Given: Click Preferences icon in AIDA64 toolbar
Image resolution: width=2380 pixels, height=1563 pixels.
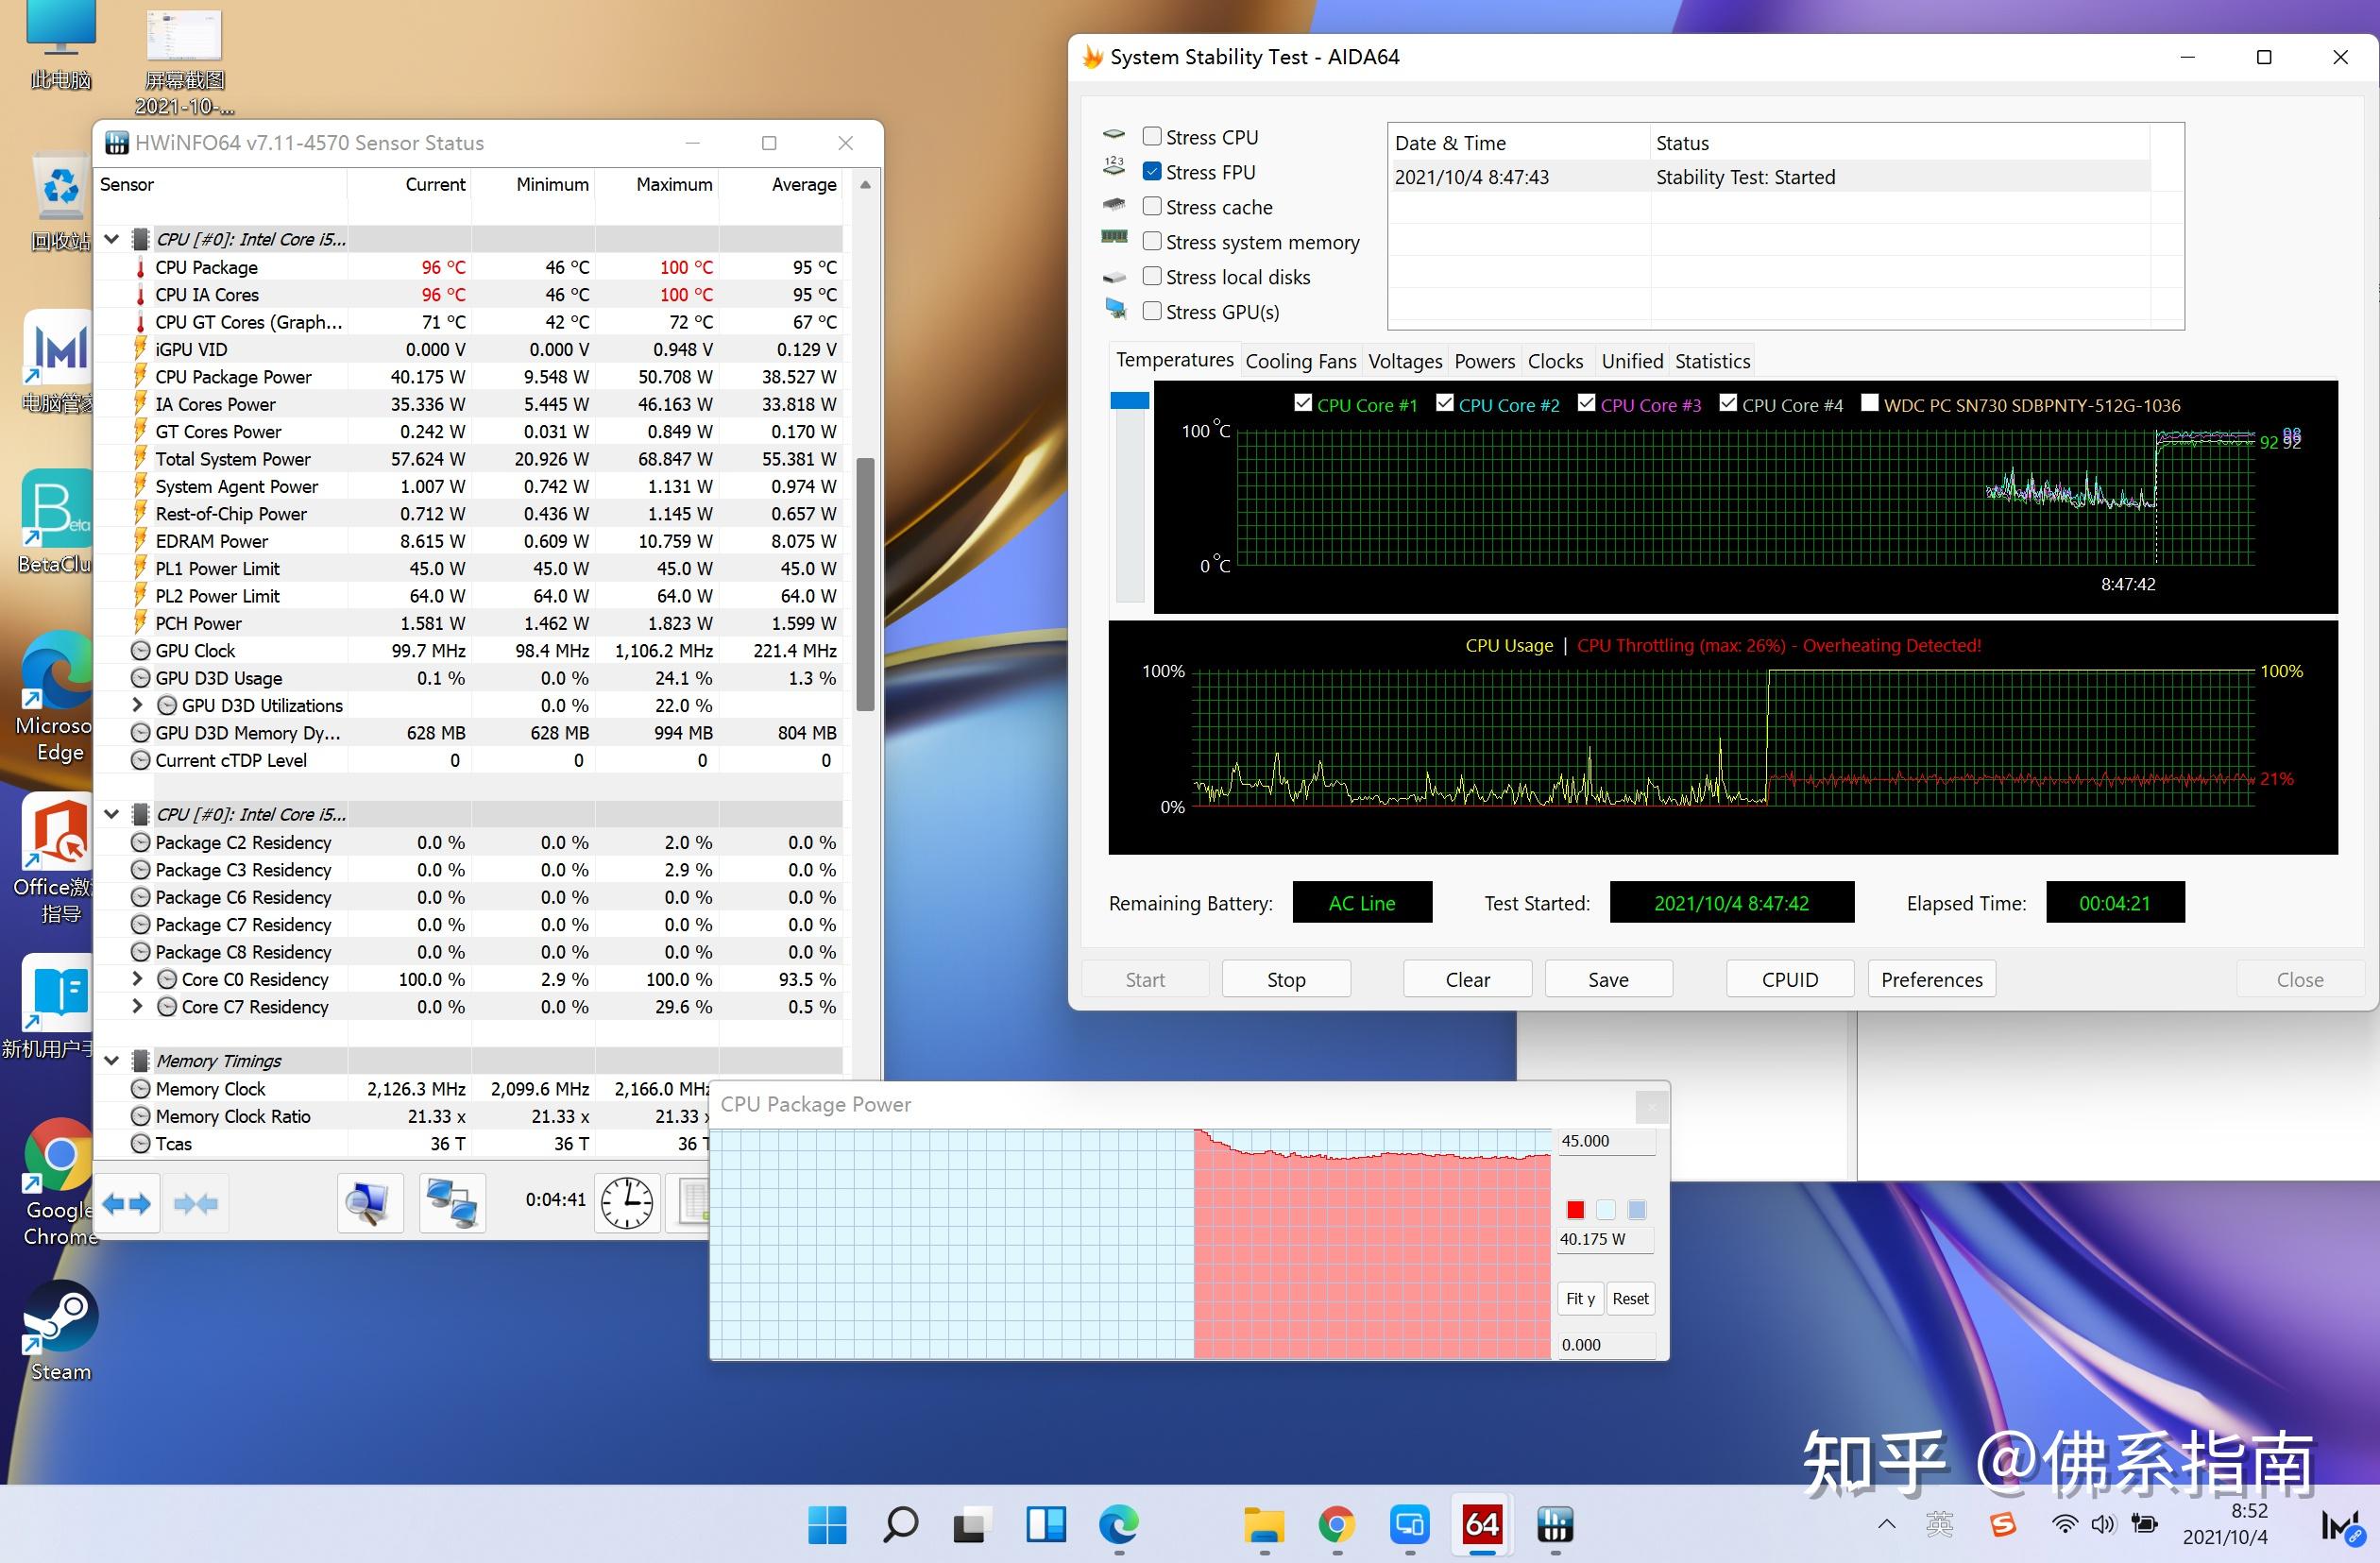Looking at the screenshot, I should (x=1932, y=977).
